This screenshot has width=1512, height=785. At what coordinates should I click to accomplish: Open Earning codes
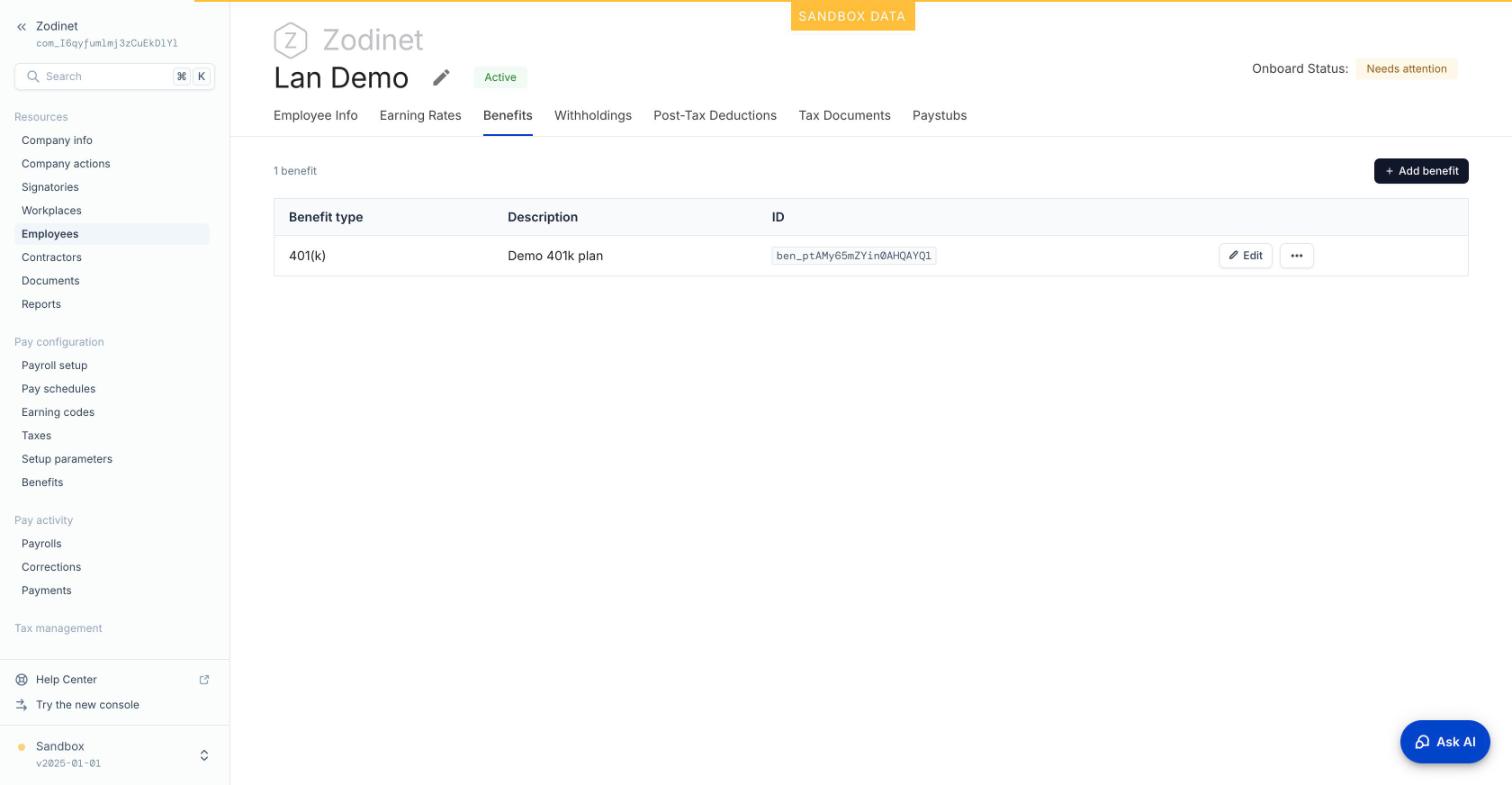58,413
